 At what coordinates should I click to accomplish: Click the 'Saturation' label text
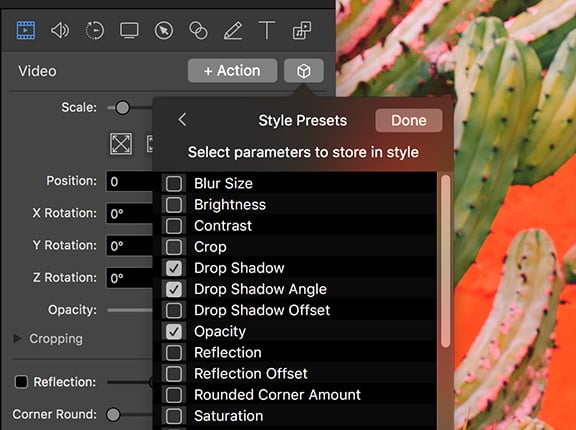(228, 416)
